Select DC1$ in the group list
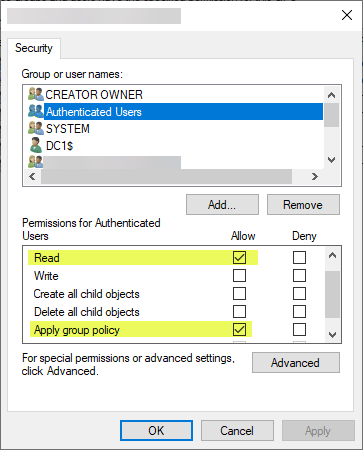 point(59,146)
